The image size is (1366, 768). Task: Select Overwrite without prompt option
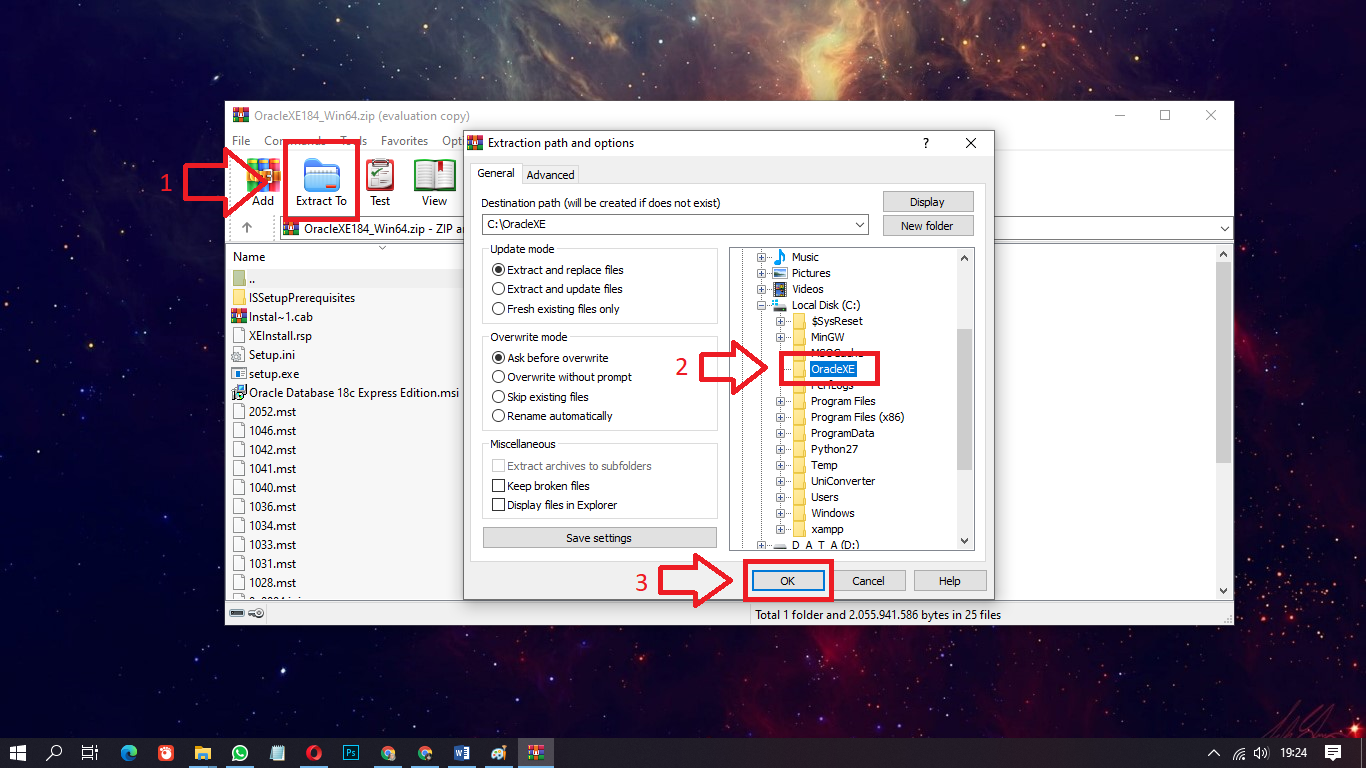pyautogui.click(x=562, y=377)
